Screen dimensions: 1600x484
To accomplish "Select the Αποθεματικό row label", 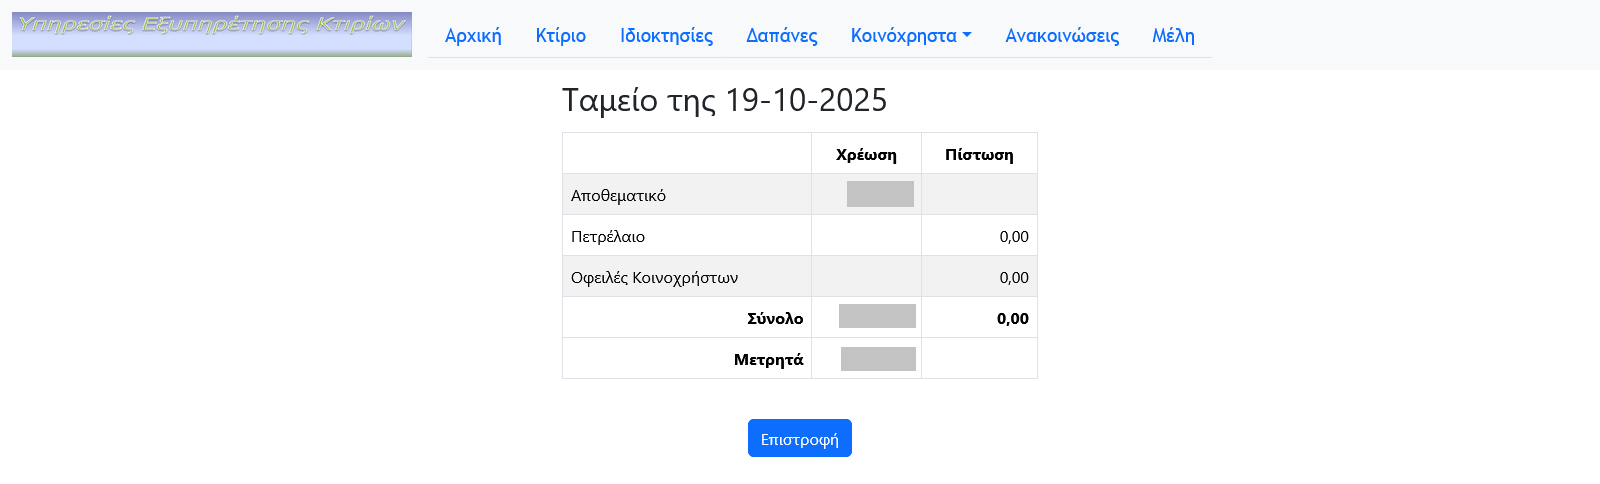I will click(618, 196).
